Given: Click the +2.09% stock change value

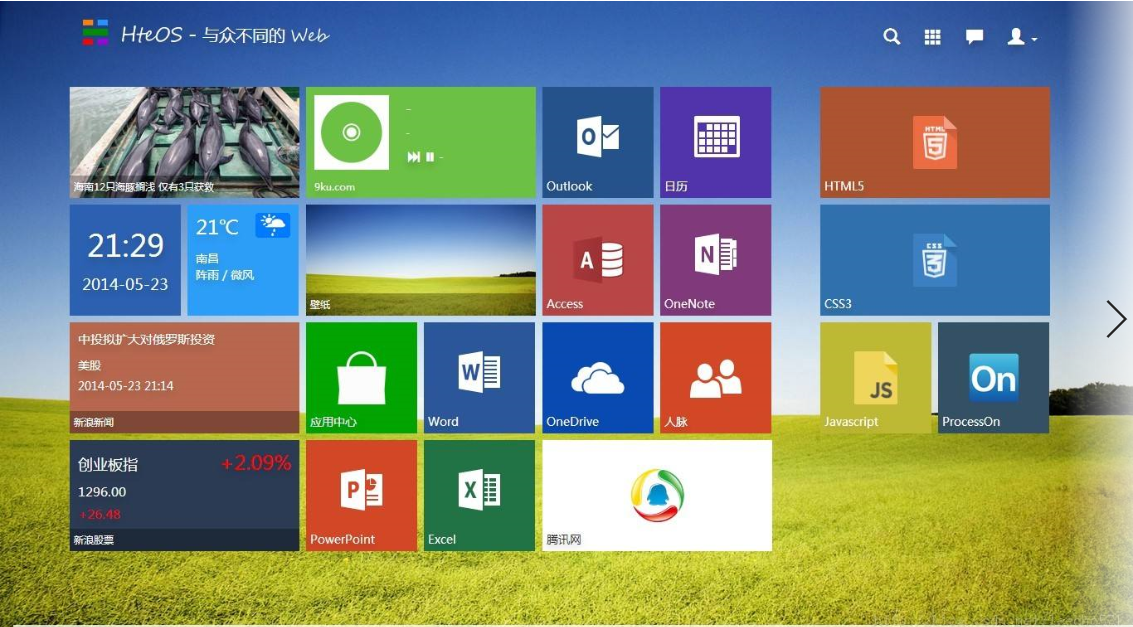Looking at the screenshot, I should click(256, 463).
